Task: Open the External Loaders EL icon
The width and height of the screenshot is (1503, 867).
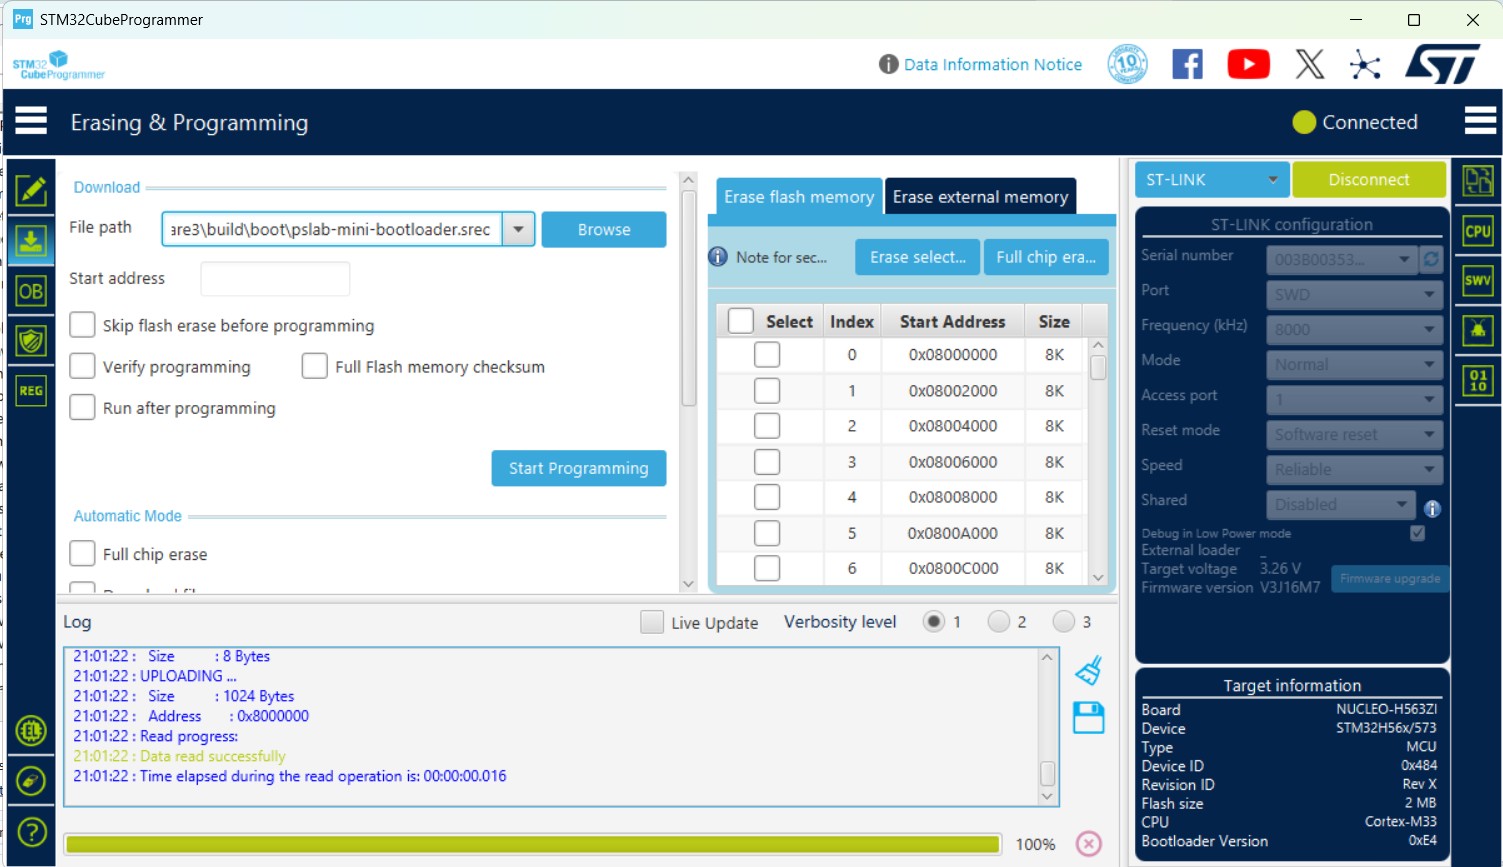Action: click(x=31, y=731)
